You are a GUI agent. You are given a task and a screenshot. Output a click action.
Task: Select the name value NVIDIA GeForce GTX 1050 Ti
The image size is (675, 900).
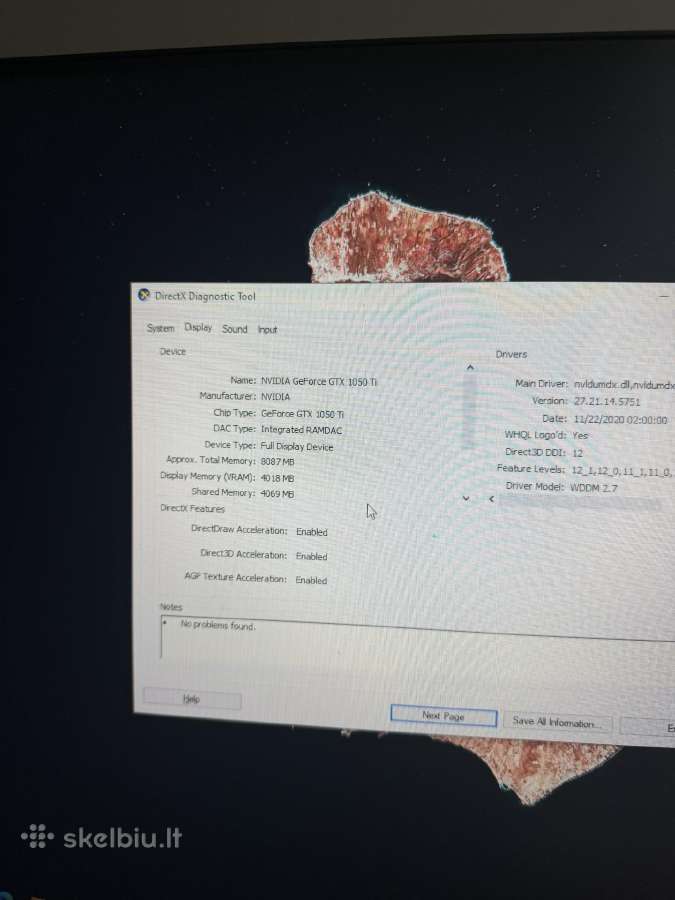point(319,382)
